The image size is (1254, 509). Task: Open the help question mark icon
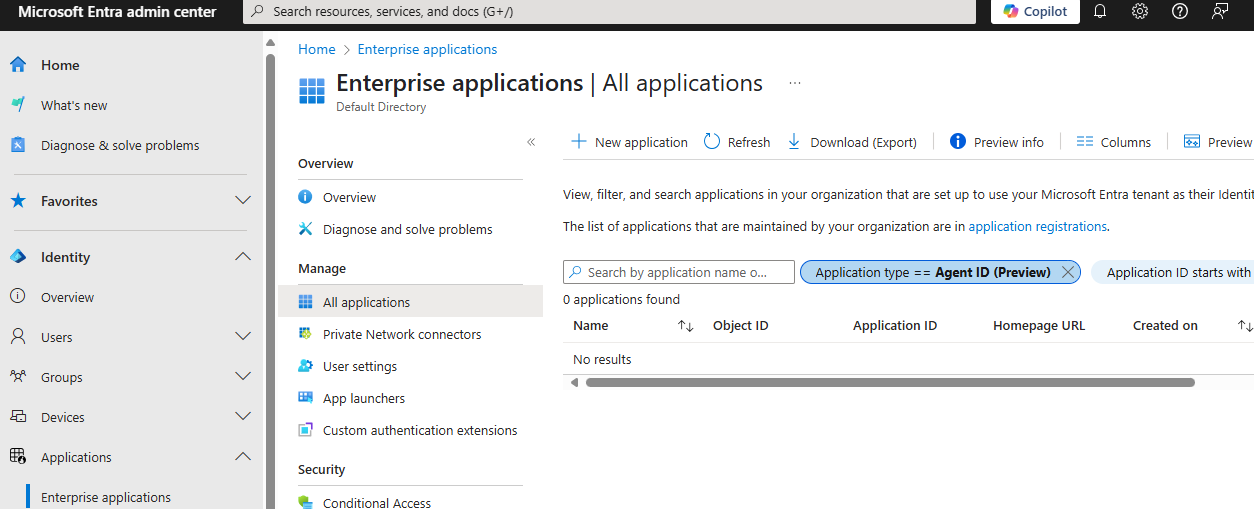pos(1180,12)
